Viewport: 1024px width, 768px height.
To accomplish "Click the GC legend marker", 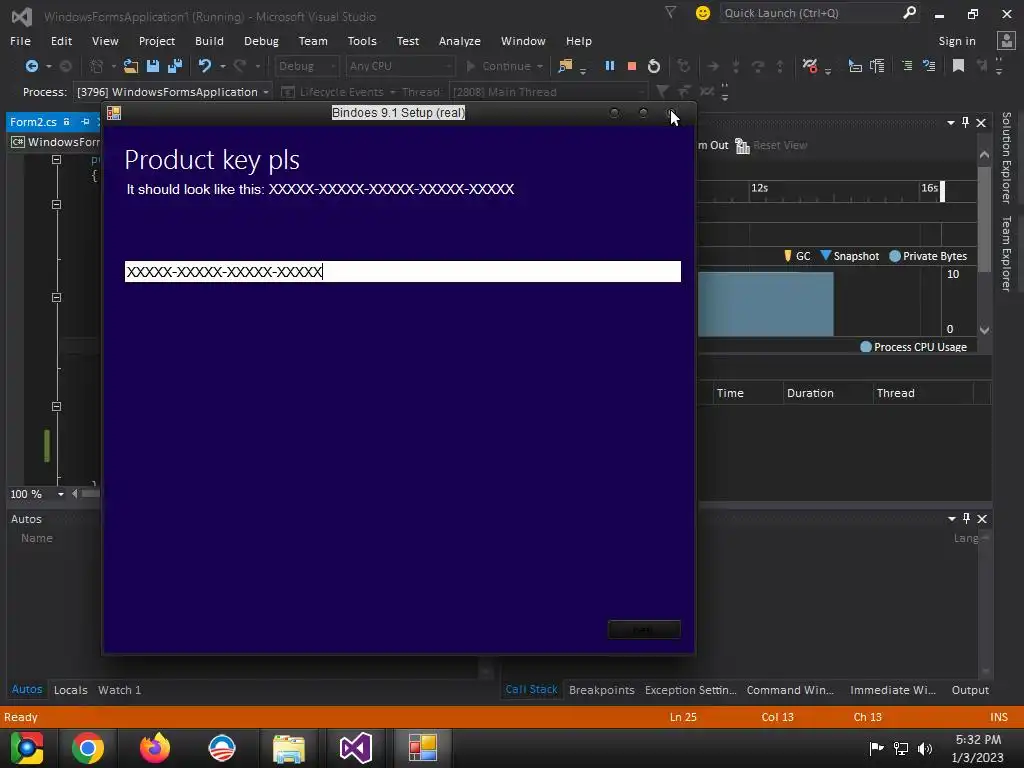I will (788, 255).
